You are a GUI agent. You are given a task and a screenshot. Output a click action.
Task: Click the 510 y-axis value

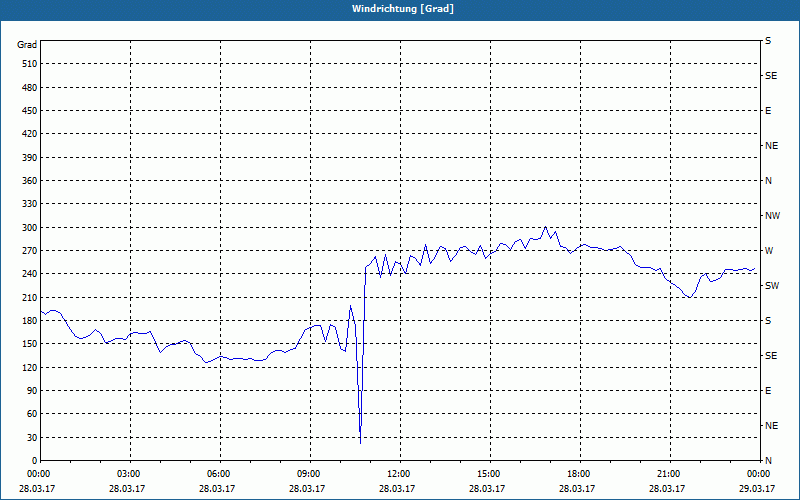tap(30, 64)
